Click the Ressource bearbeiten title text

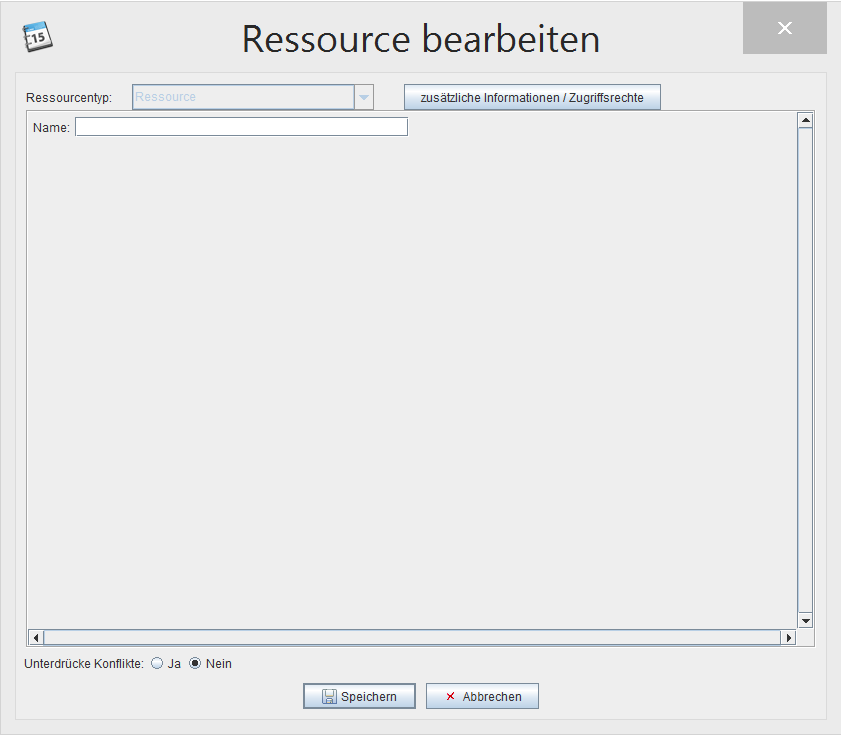click(421, 39)
